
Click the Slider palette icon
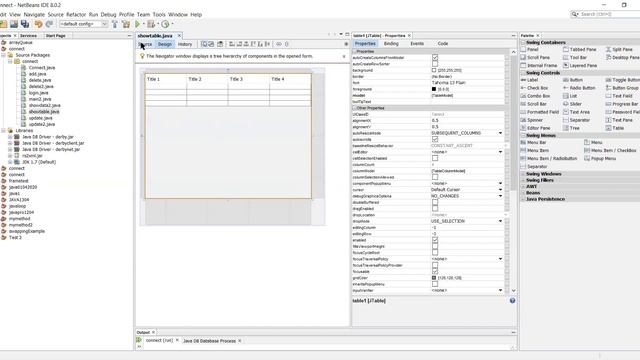(565, 104)
